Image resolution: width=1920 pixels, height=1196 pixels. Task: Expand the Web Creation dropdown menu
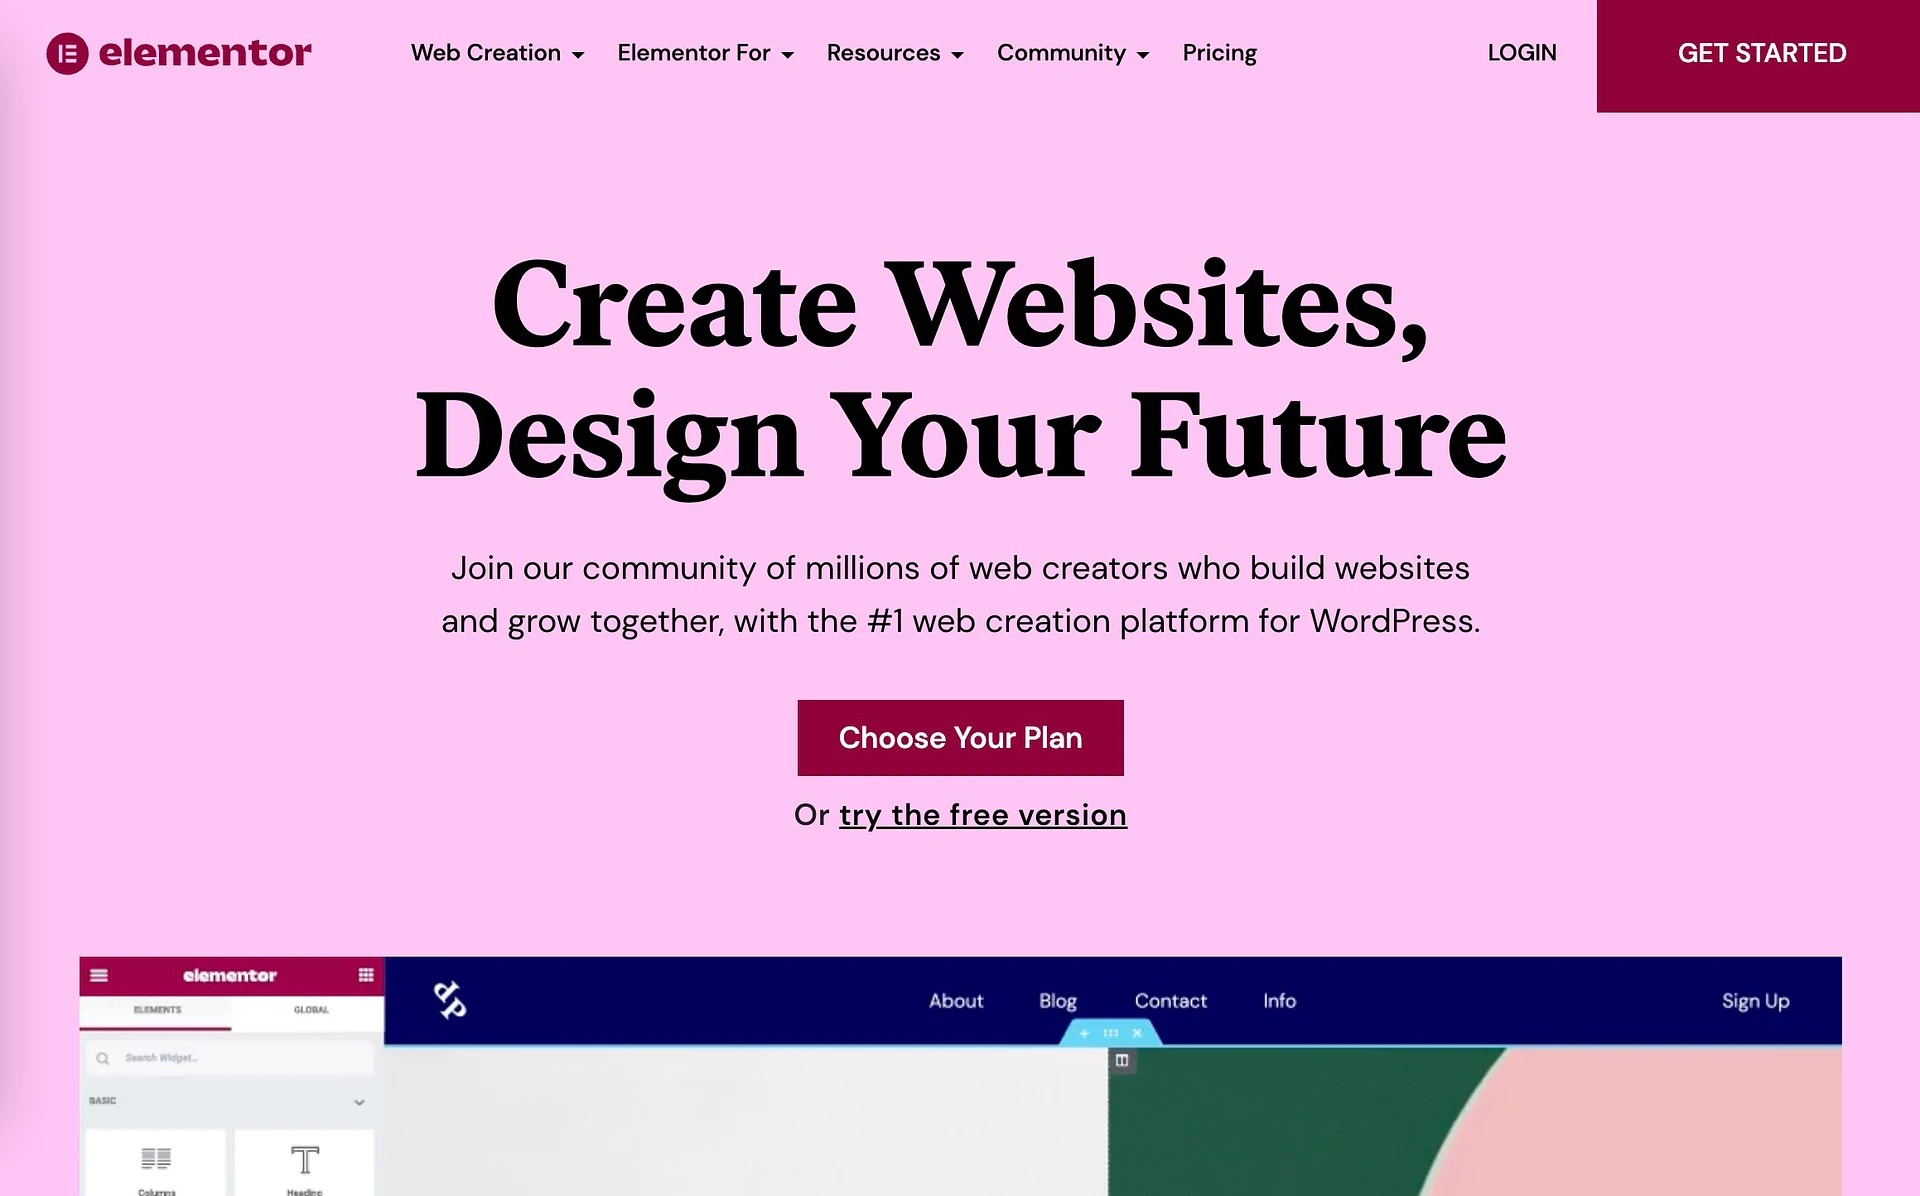[x=496, y=52]
